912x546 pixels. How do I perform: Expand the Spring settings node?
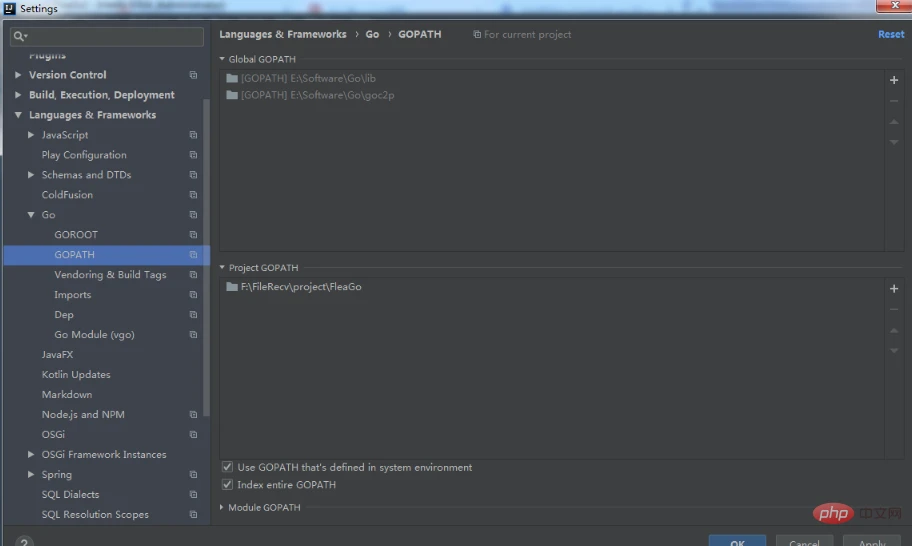click(31, 474)
